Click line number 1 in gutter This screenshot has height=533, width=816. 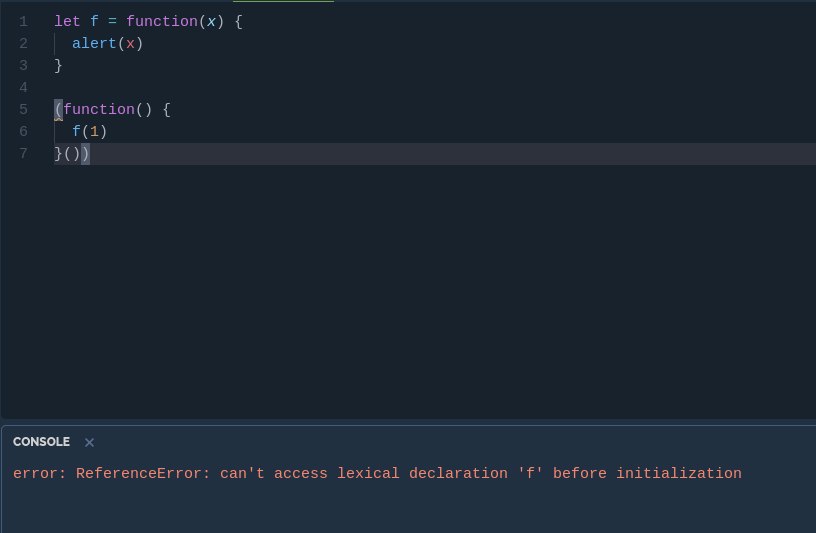[23, 22]
